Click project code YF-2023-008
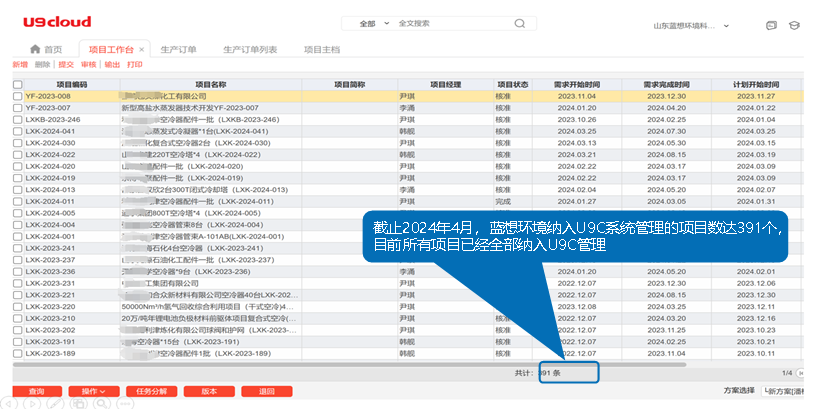 click(x=48, y=96)
